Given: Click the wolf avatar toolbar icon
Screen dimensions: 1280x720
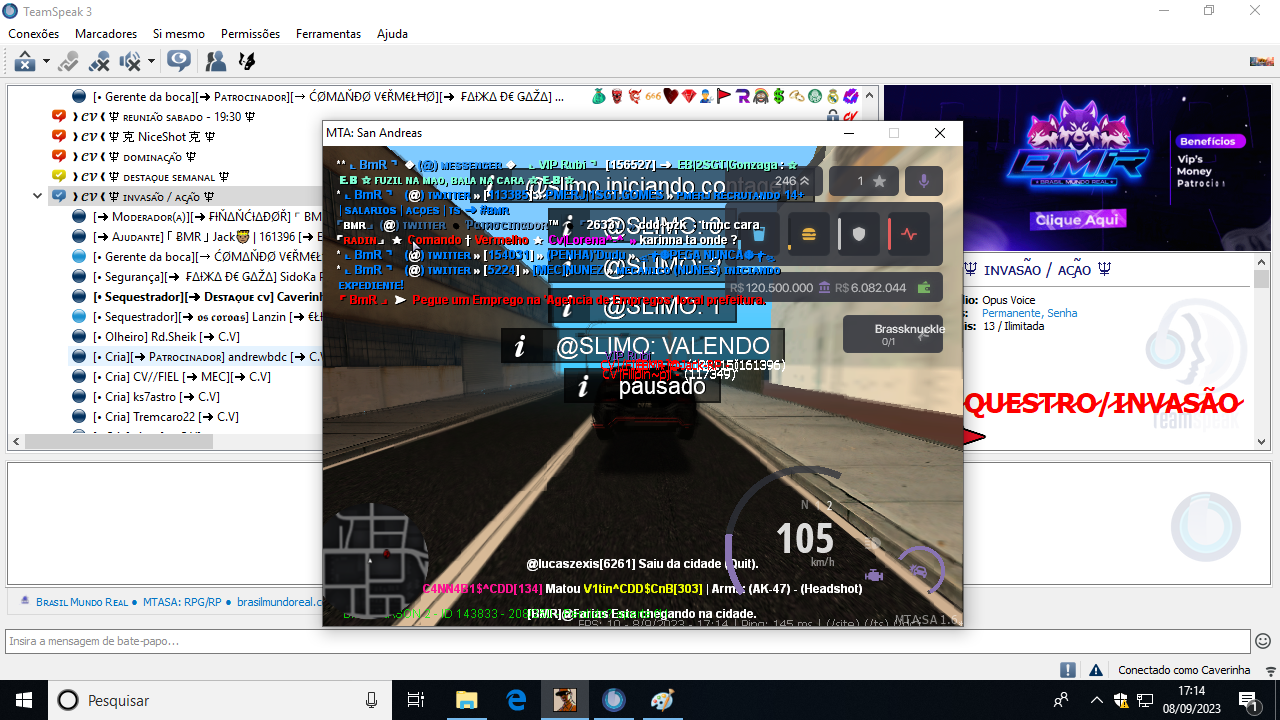Looking at the screenshot, I should click(245, 62).
